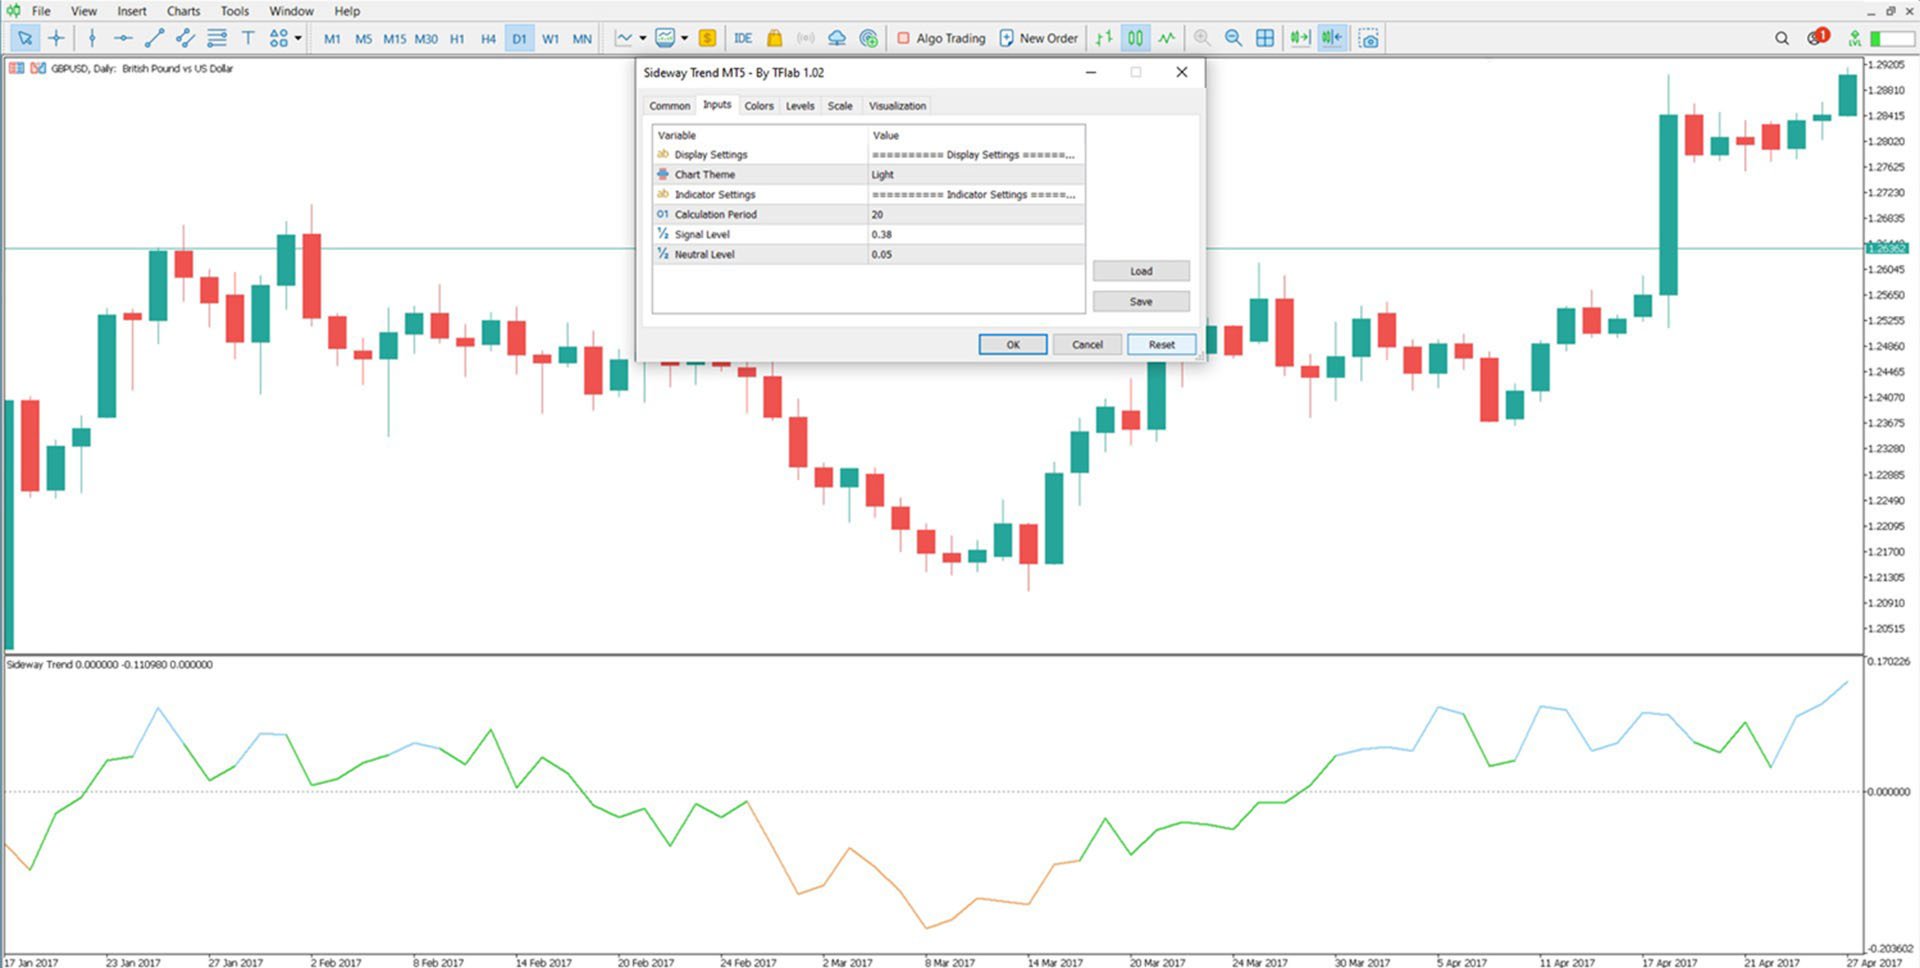Viewport: 1920px width, 968px height.
Task: Select the text label tool
Action: 248,38
